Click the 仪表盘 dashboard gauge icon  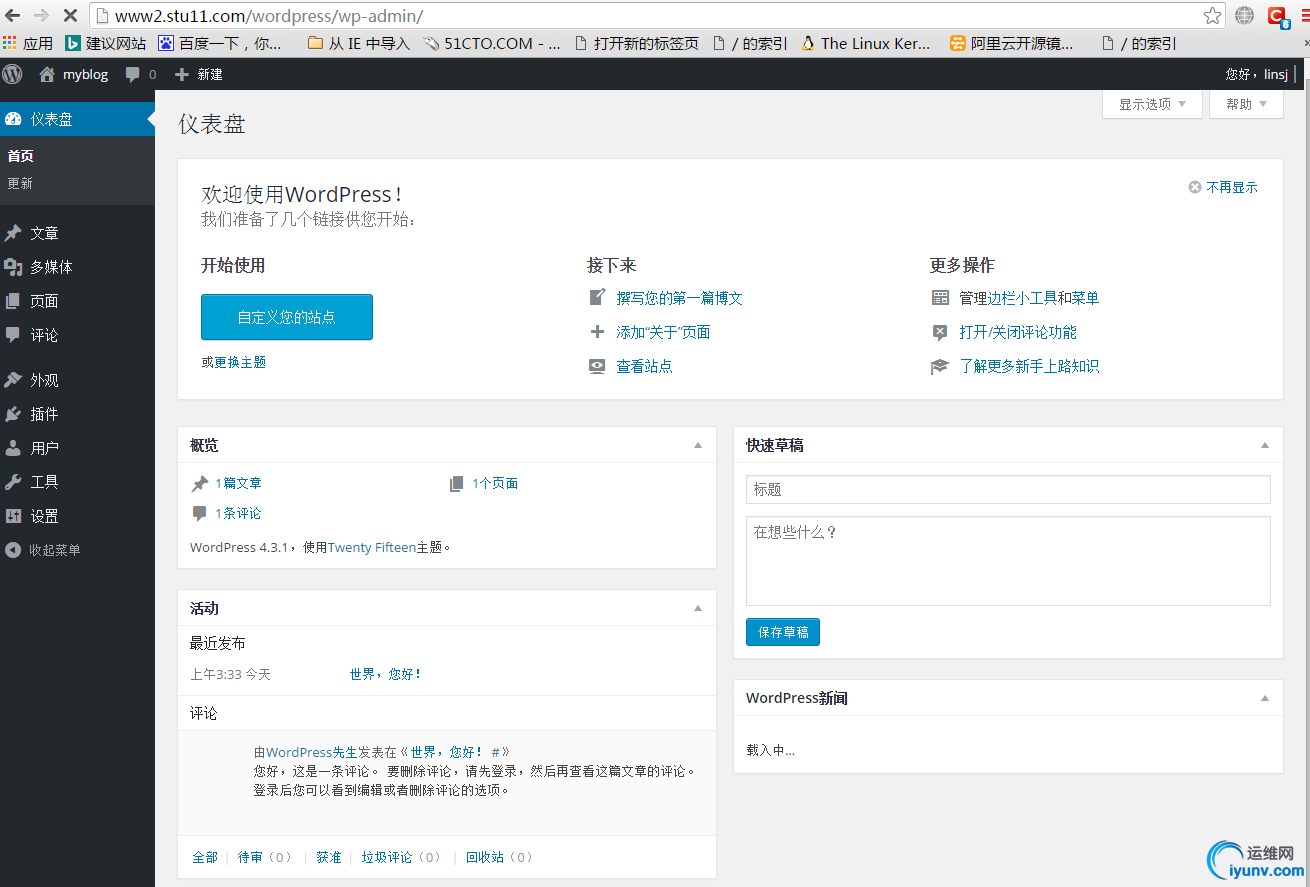click(x=13, y=119)
